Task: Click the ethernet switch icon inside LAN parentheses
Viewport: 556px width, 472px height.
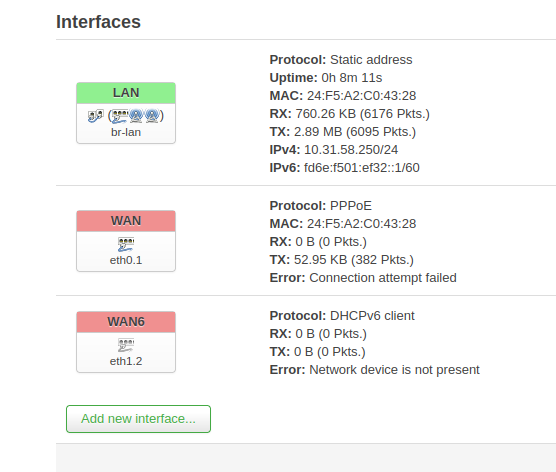Action: pyautogui.click(x=120, y=116)
